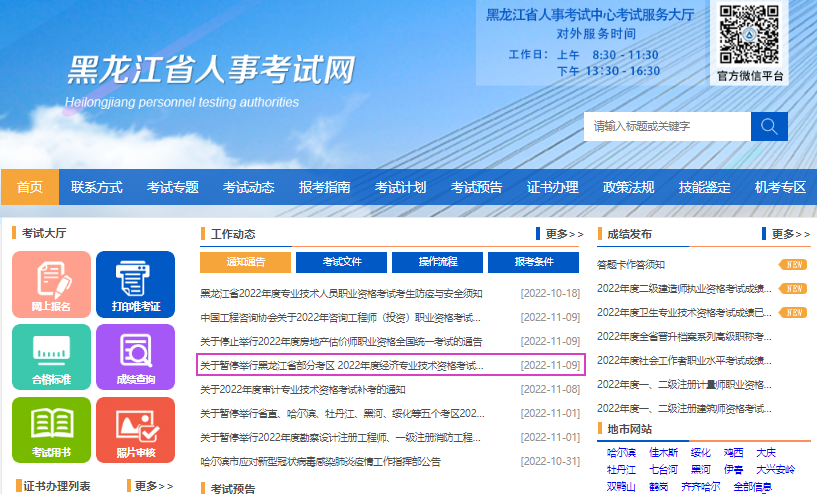Type in the title keyword search field

click(x=666, y=126)
